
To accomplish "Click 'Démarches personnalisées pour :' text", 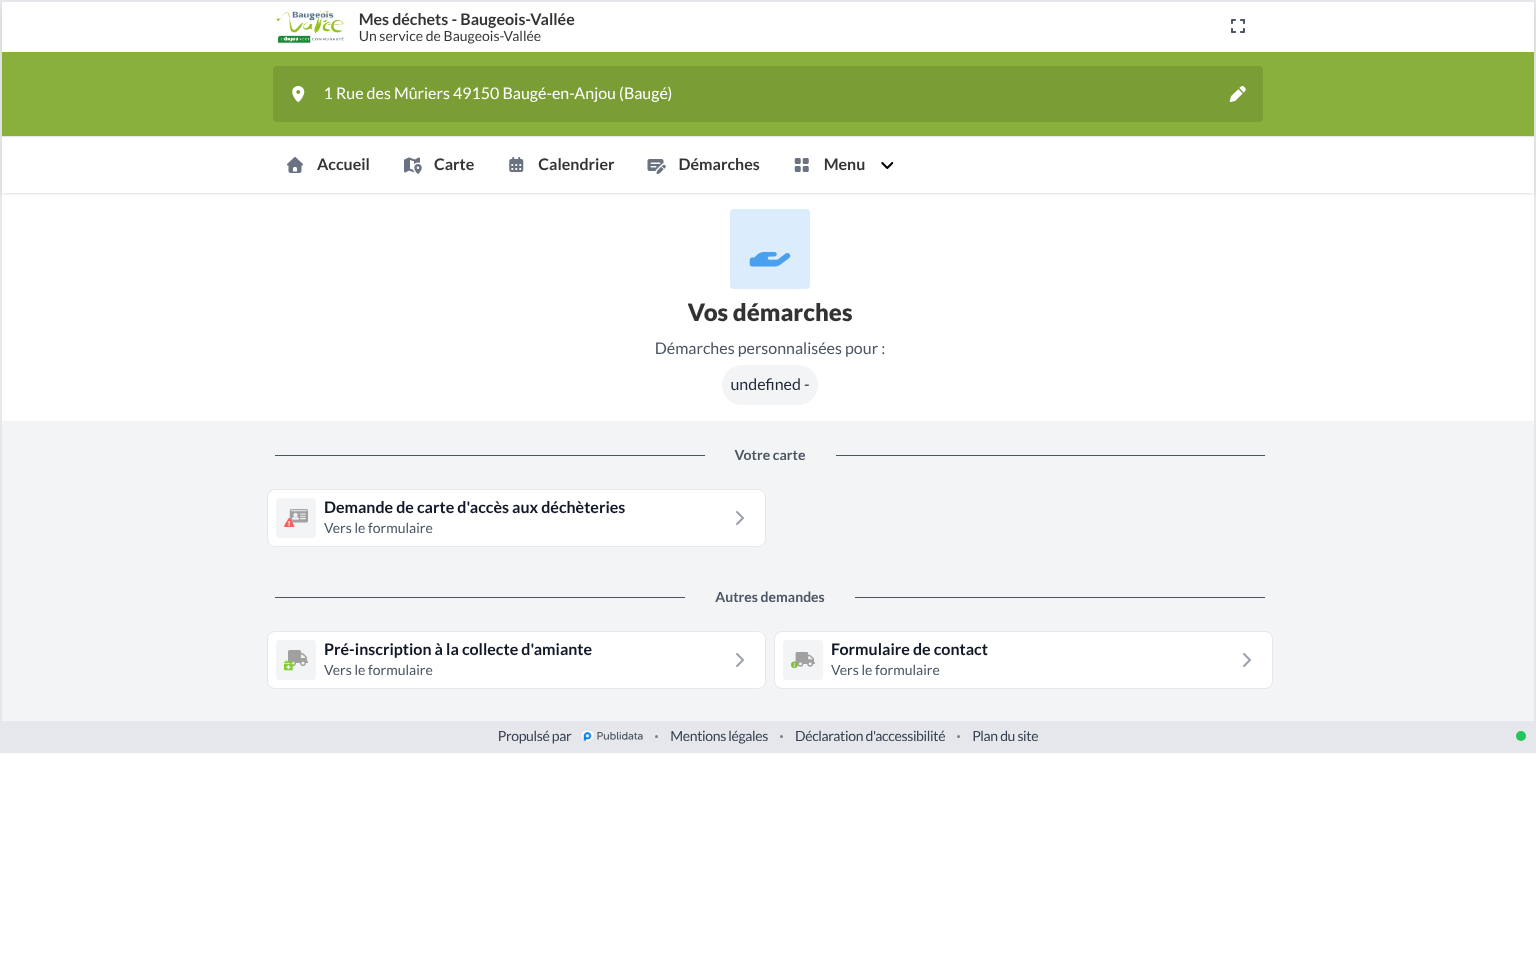I will pos(770,349).
